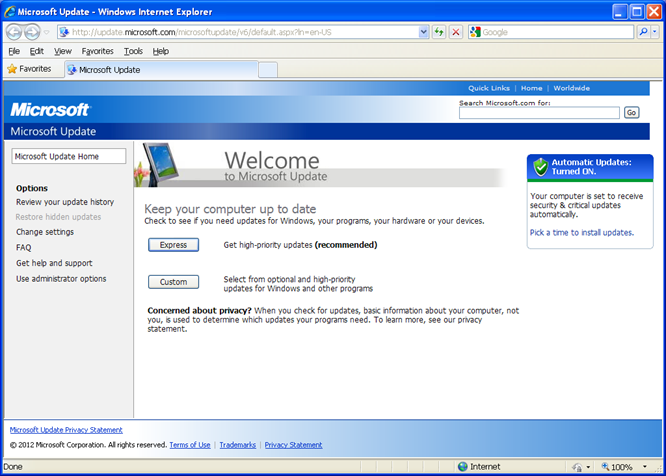Open the empty new tab button
This screenshot has height=476, width=666.
pos(268,69)
